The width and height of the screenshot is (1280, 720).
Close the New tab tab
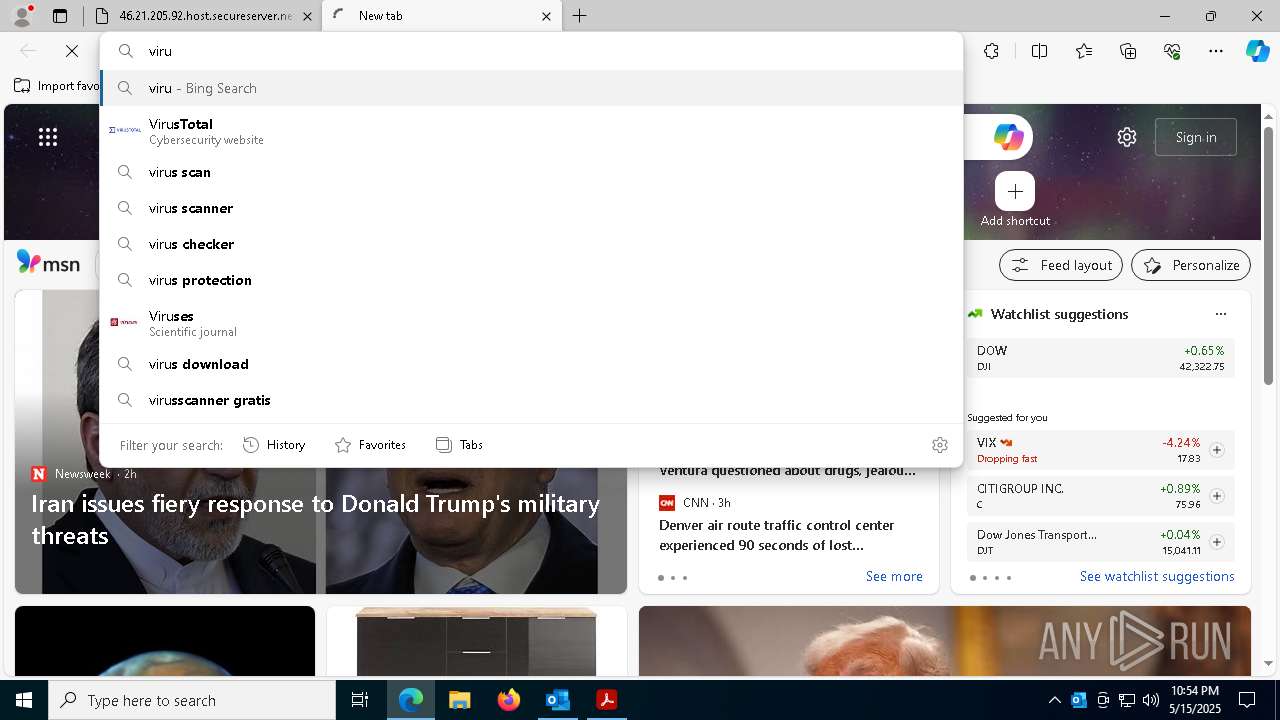pos(546,16)
